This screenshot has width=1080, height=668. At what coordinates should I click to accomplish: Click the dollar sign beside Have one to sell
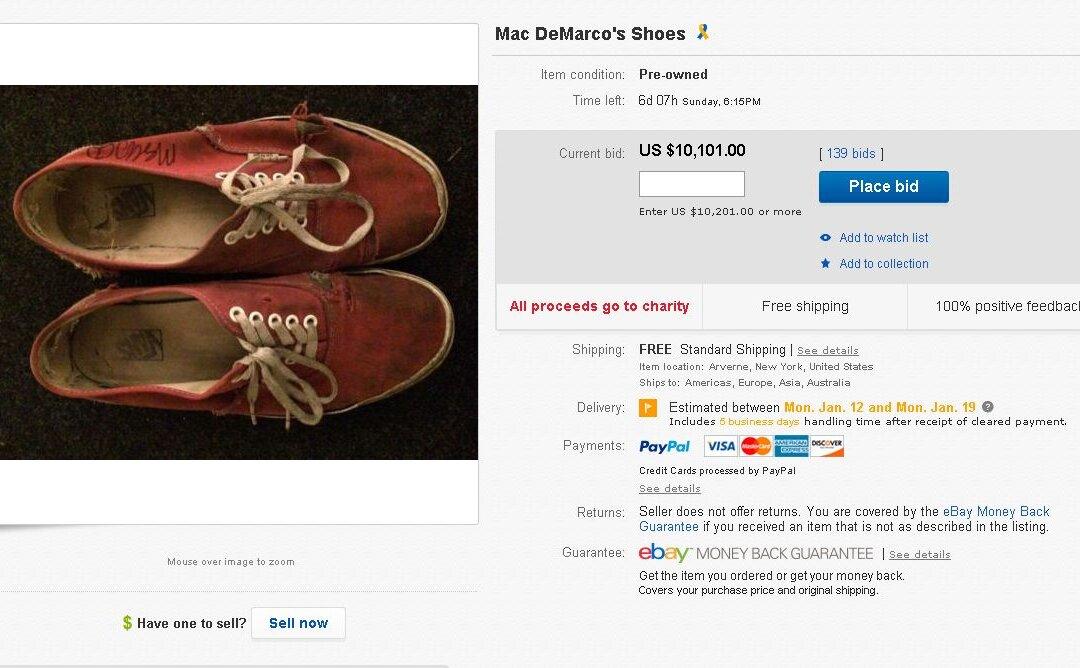tap(126, 622)
